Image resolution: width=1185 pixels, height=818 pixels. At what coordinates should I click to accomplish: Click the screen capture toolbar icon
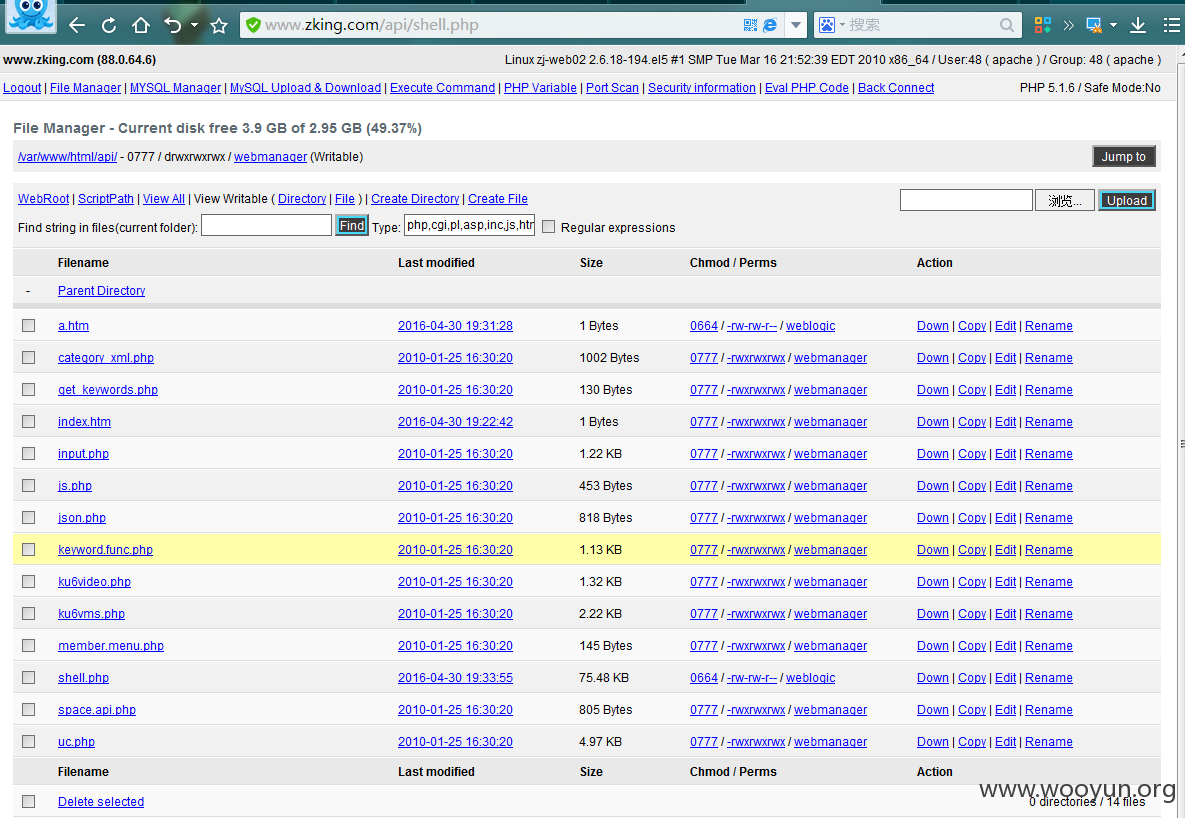pos(1094,25)
